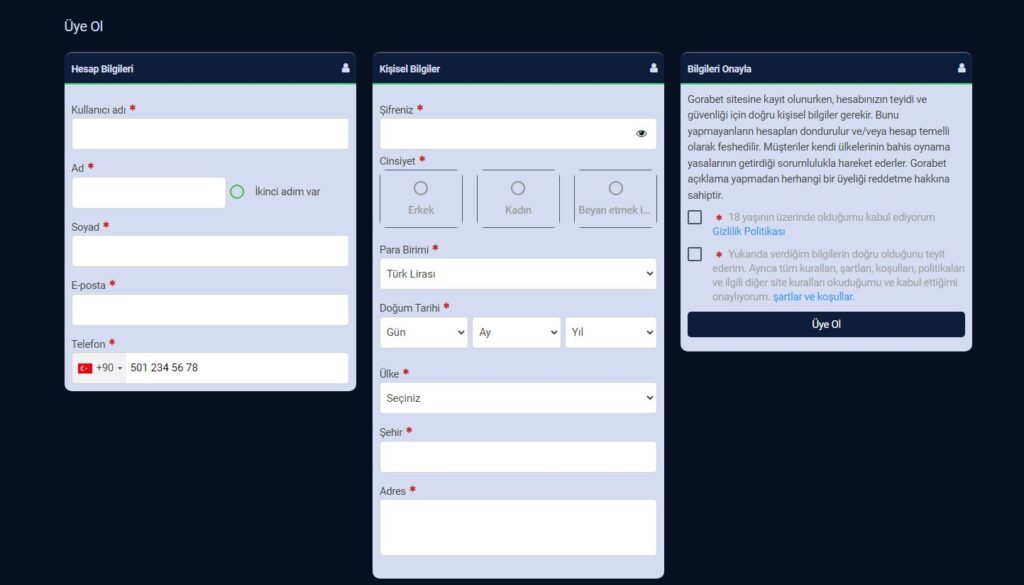The width and height of the screenshot is (1024, 585).
Task: Select the Erkek gender radio option
Action: [421, 188]
